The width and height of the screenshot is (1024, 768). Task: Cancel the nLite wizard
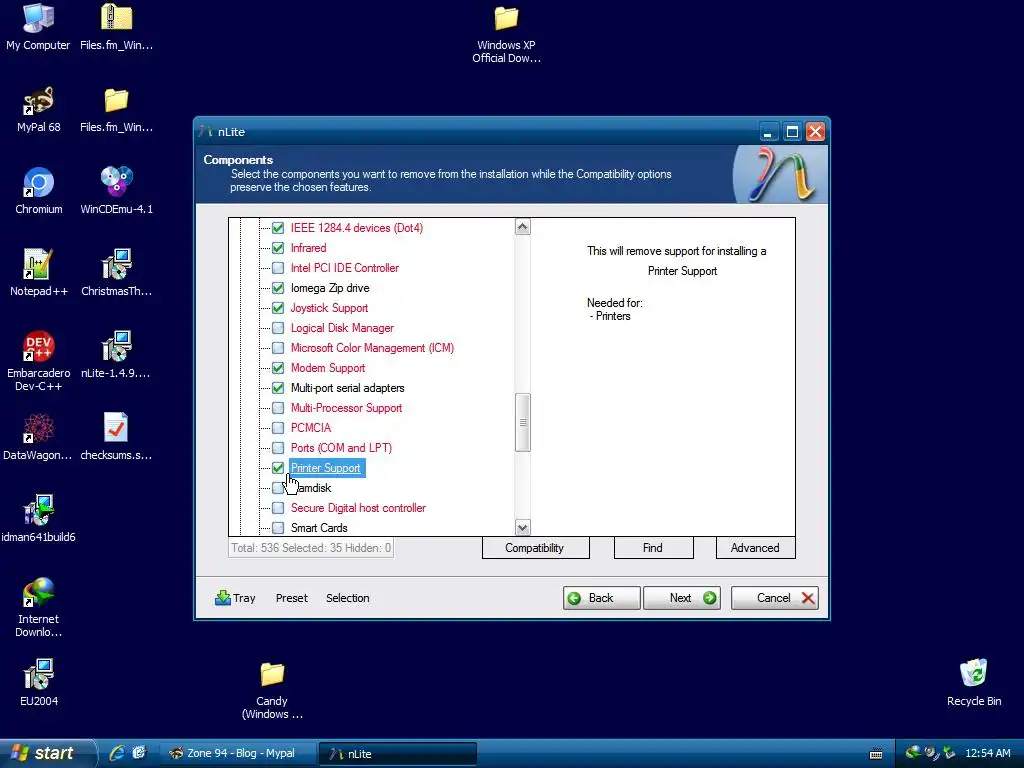tap(775, 598)
